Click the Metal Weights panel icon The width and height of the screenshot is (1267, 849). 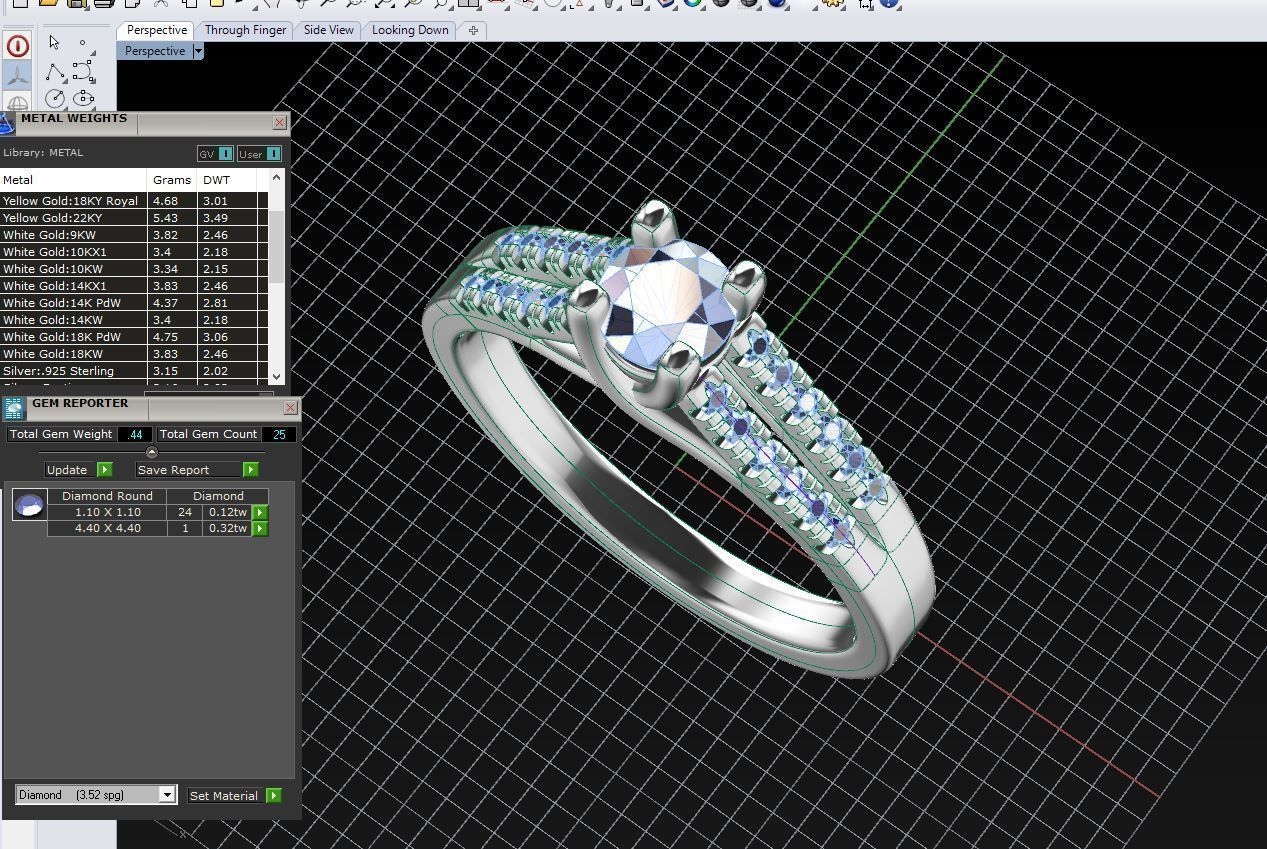coord(7,123)
